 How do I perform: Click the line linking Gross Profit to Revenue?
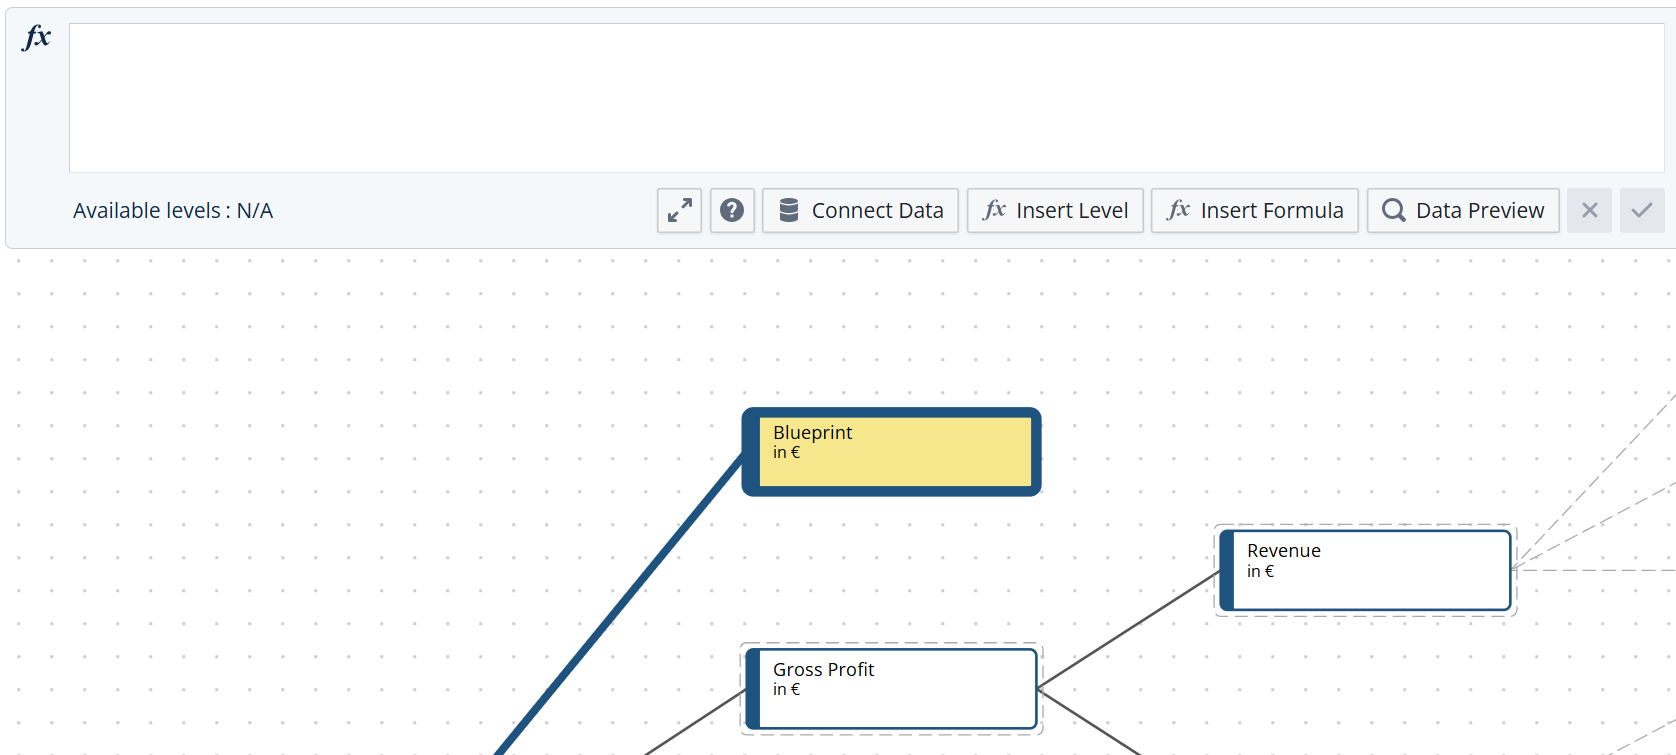[x=1128, y=630]
